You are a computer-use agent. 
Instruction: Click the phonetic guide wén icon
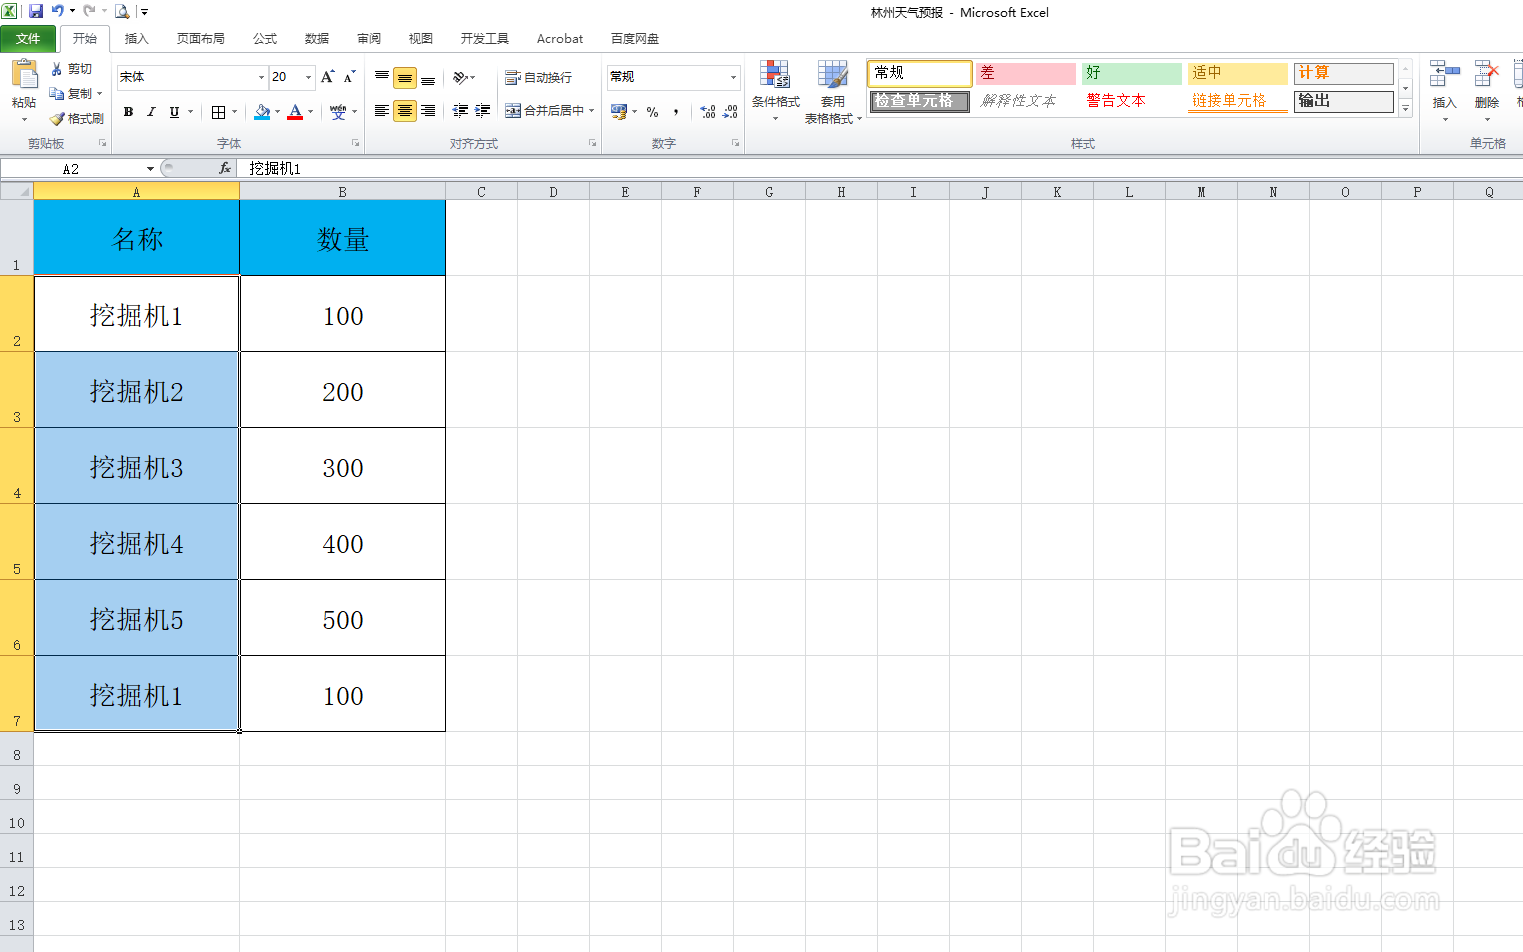[338, 112]
